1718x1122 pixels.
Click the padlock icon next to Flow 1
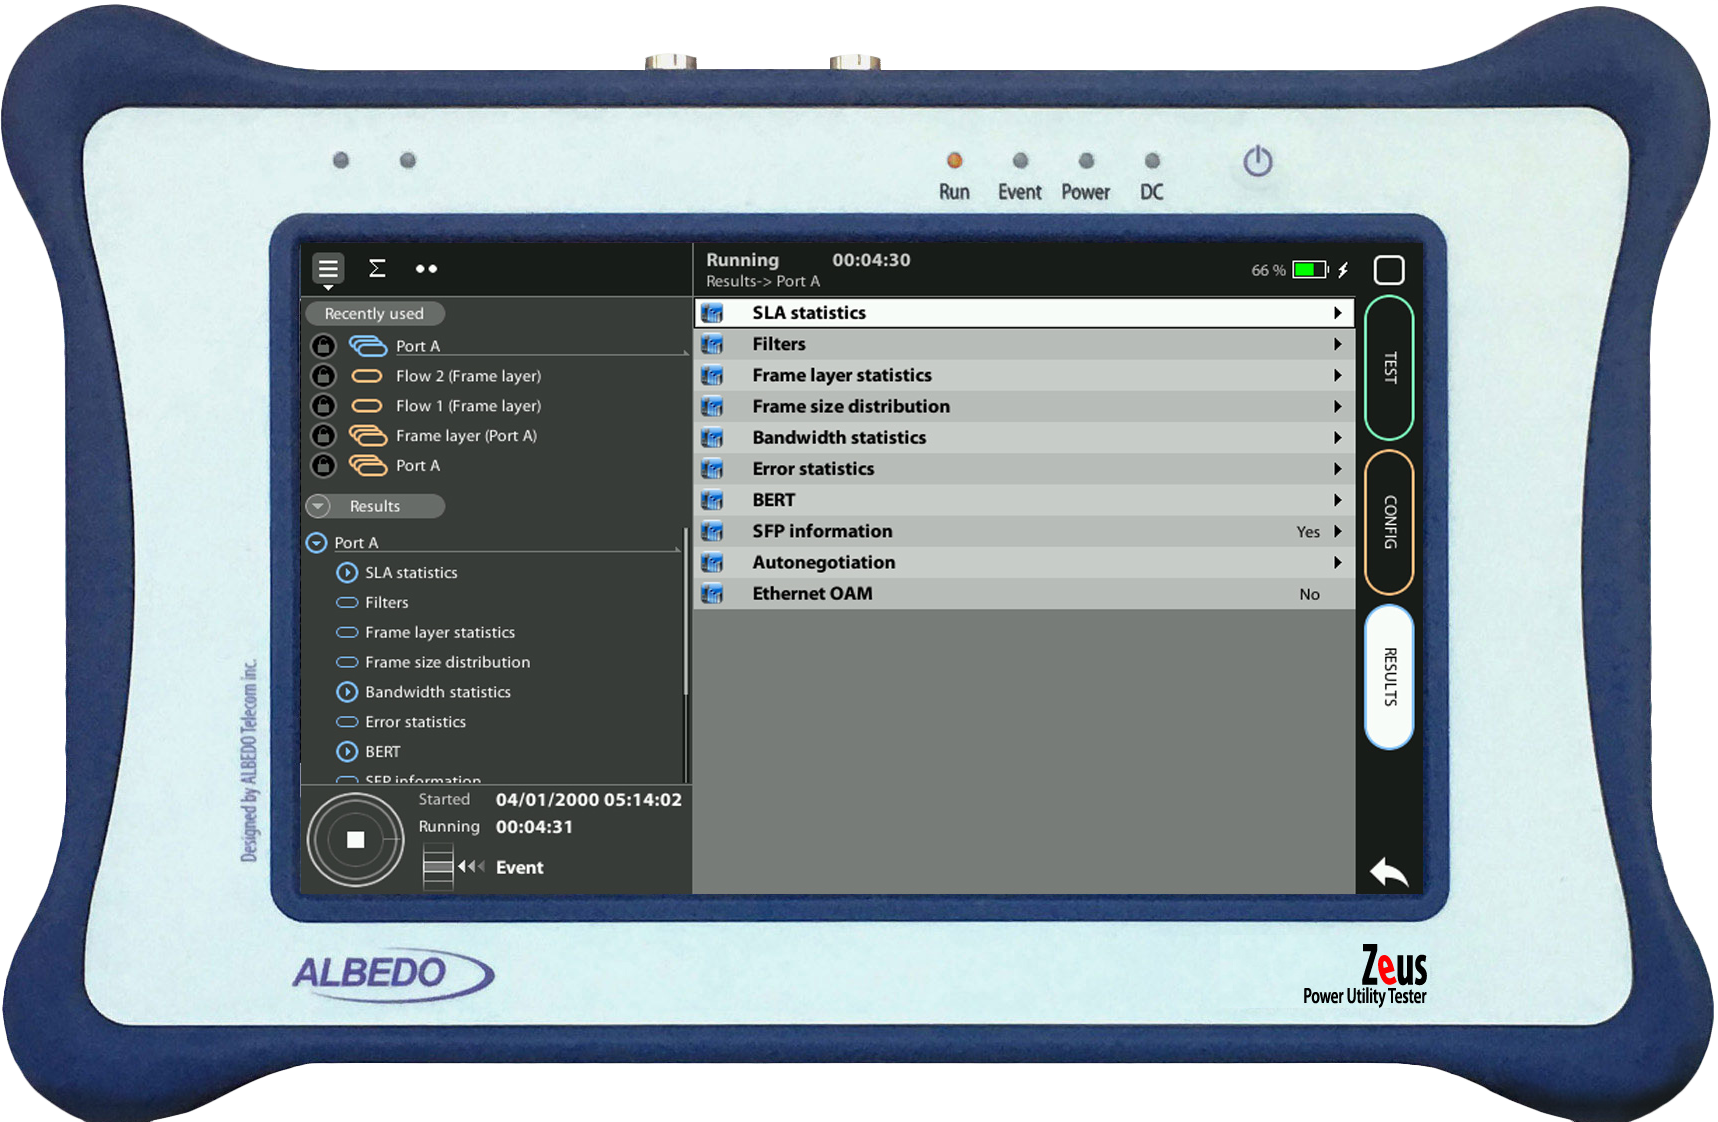(323, 405)
